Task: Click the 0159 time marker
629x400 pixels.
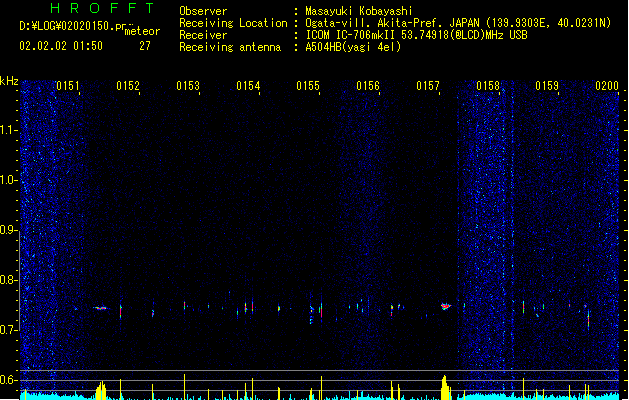Action: [x=547, y=86]
